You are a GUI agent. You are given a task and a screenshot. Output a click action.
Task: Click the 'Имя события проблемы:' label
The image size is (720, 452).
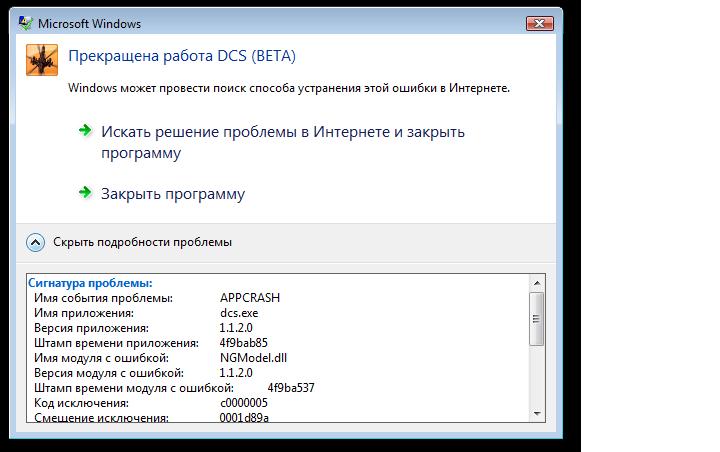[103, 298]
